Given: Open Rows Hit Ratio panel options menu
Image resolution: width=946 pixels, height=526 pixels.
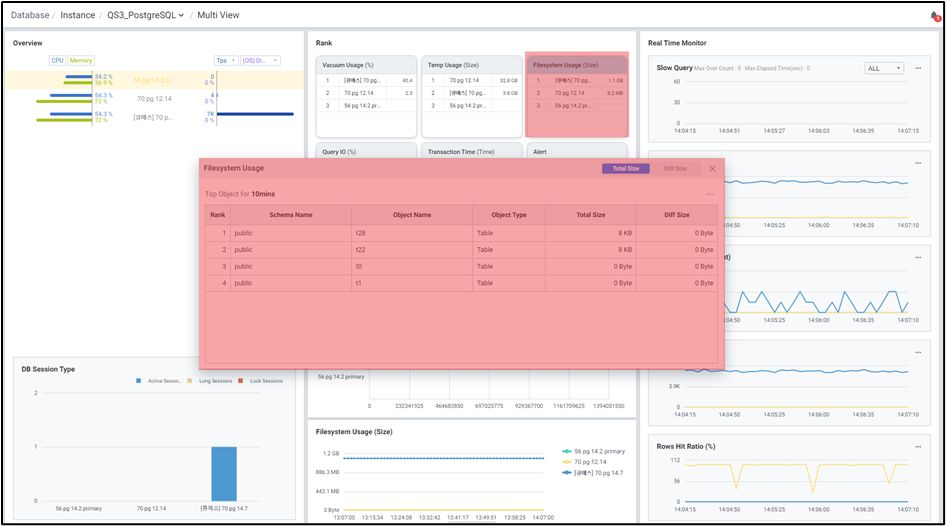Looking at the screenshot, I should click(x=917, y=446).
